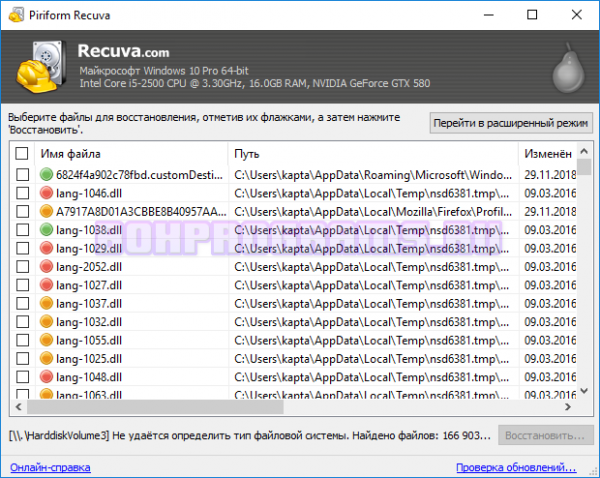Click the Piriform pear logo
The image size is (600, 478).
click(569, 68)
